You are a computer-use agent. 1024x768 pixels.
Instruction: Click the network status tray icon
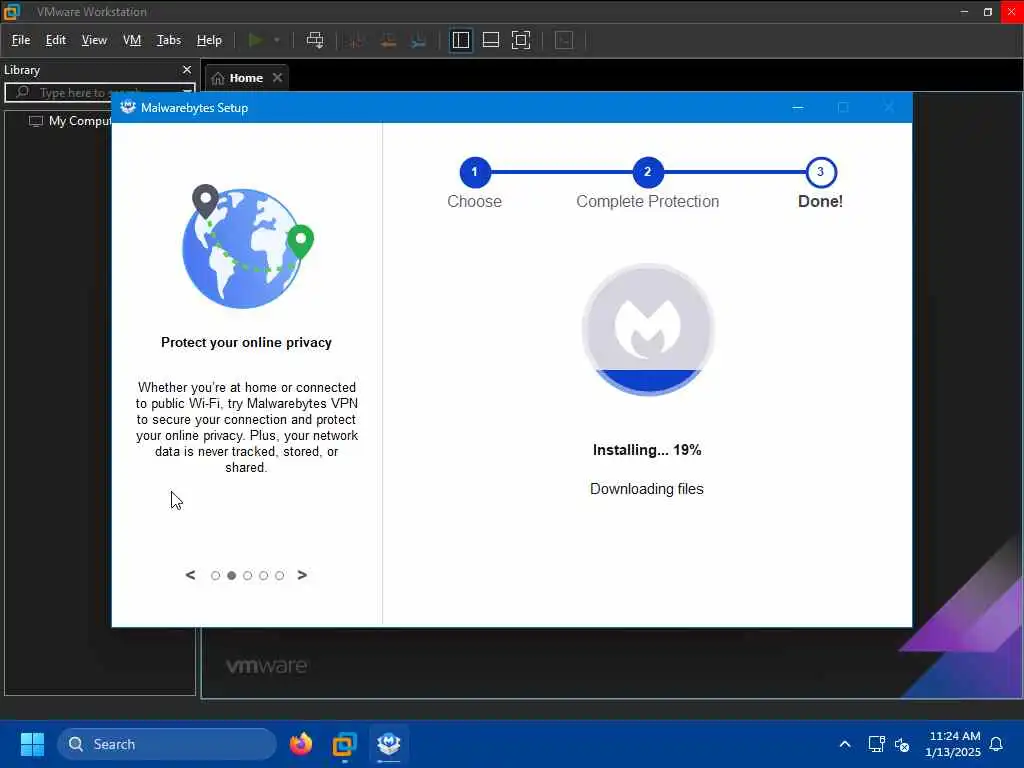pos(876,744)
